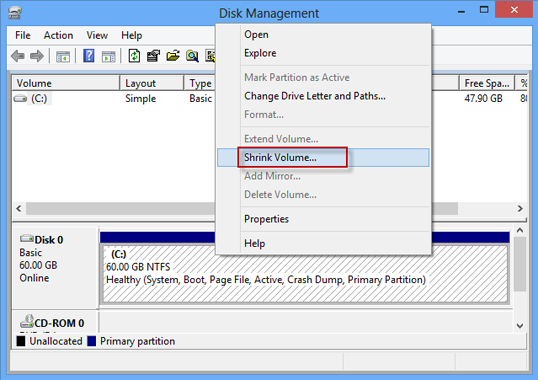Click the blue Help question mark icon
The width and height of the screenshot is (538, 380).
[x=89, y=56]
